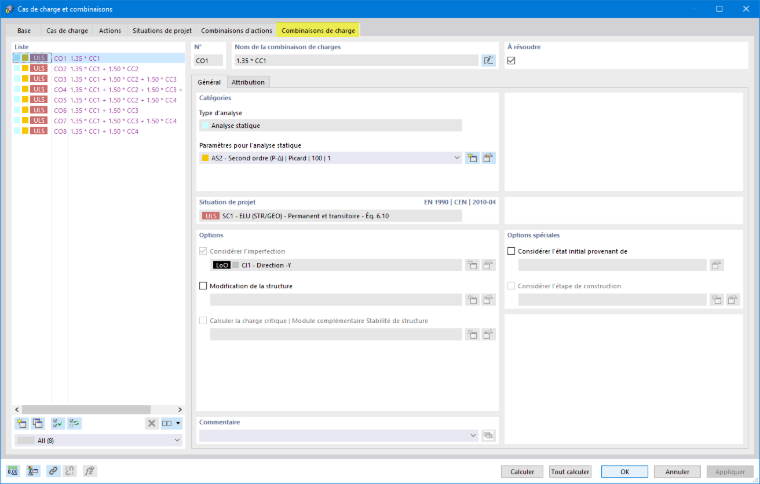
Task: Click the Calculer button
Action: pos(522,471)
